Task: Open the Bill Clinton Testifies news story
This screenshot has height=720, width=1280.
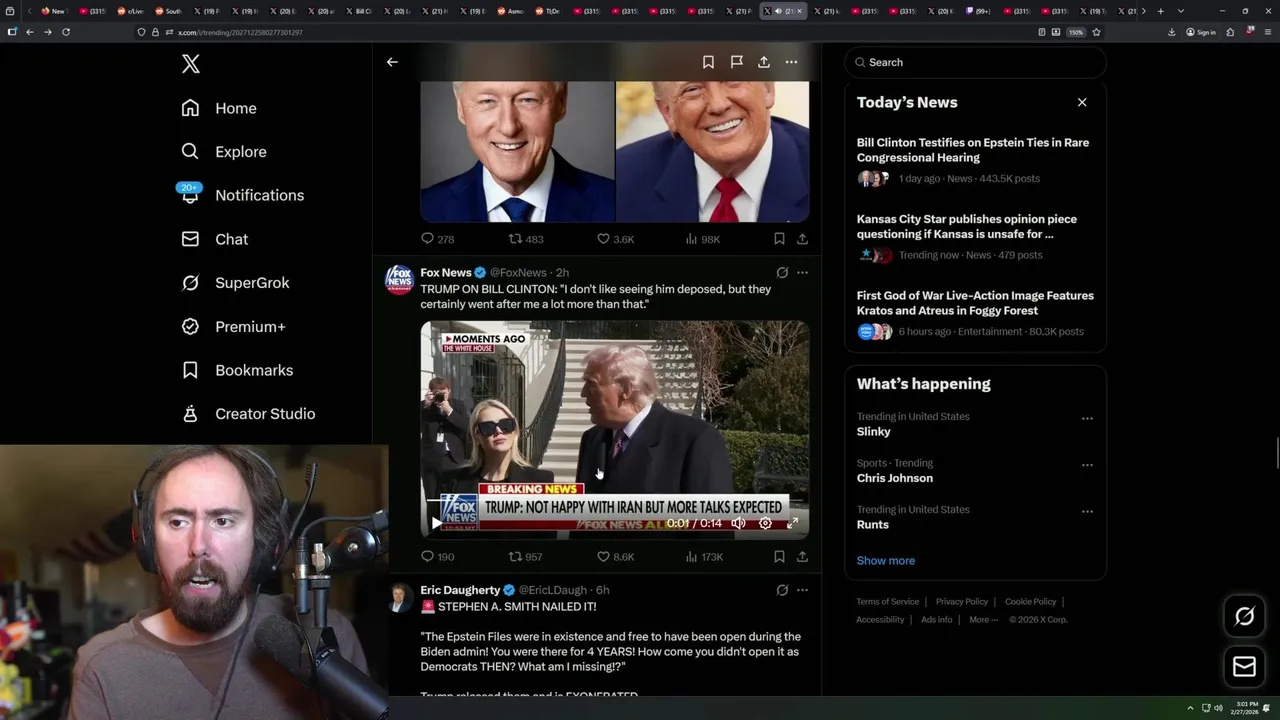Action: (975, 160)
